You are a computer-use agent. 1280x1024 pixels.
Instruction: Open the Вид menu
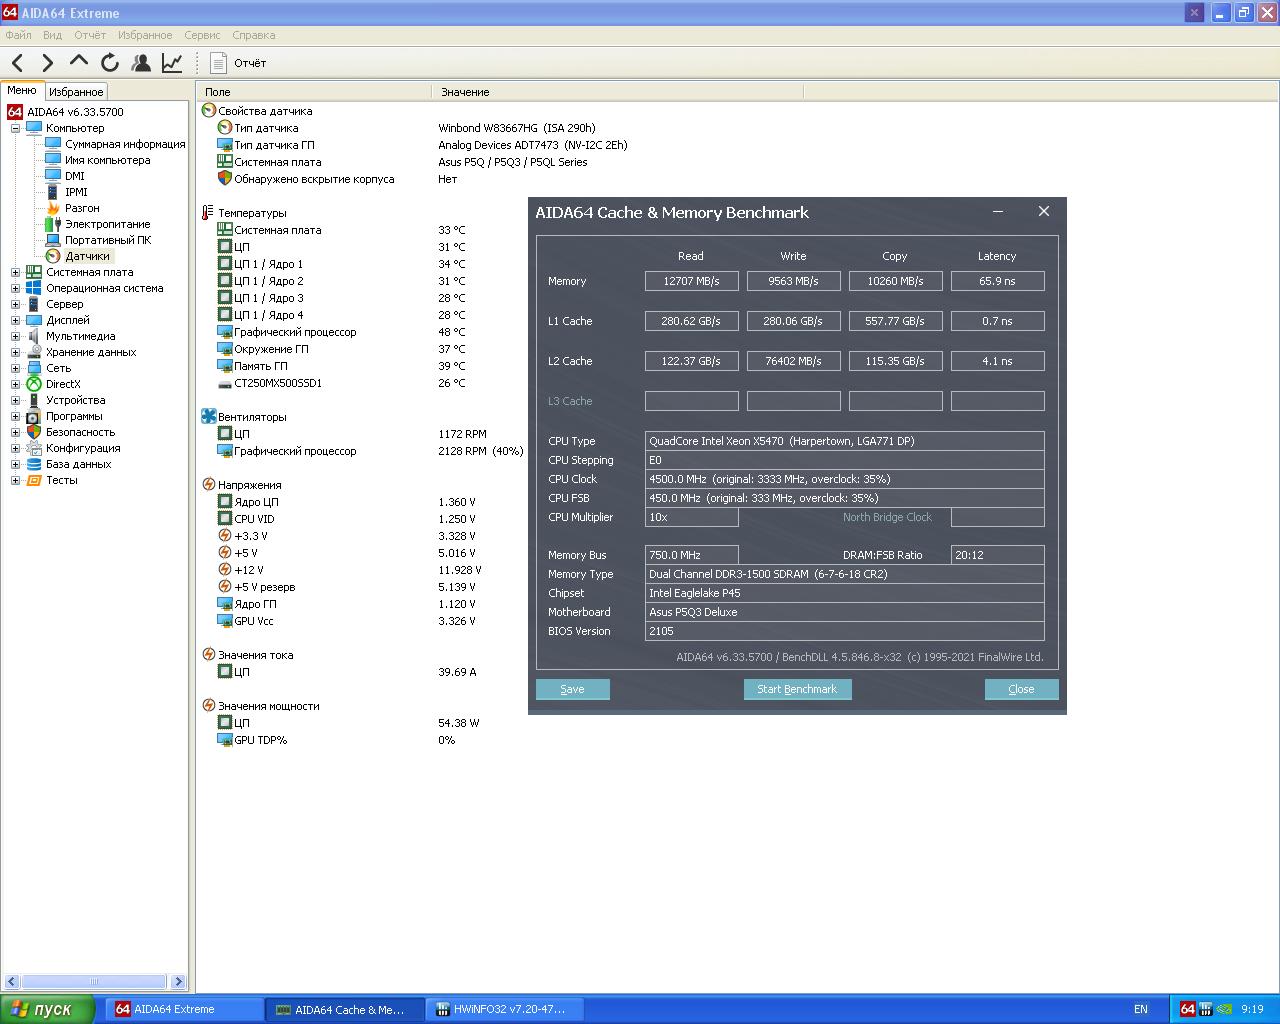tap(53, 35)
